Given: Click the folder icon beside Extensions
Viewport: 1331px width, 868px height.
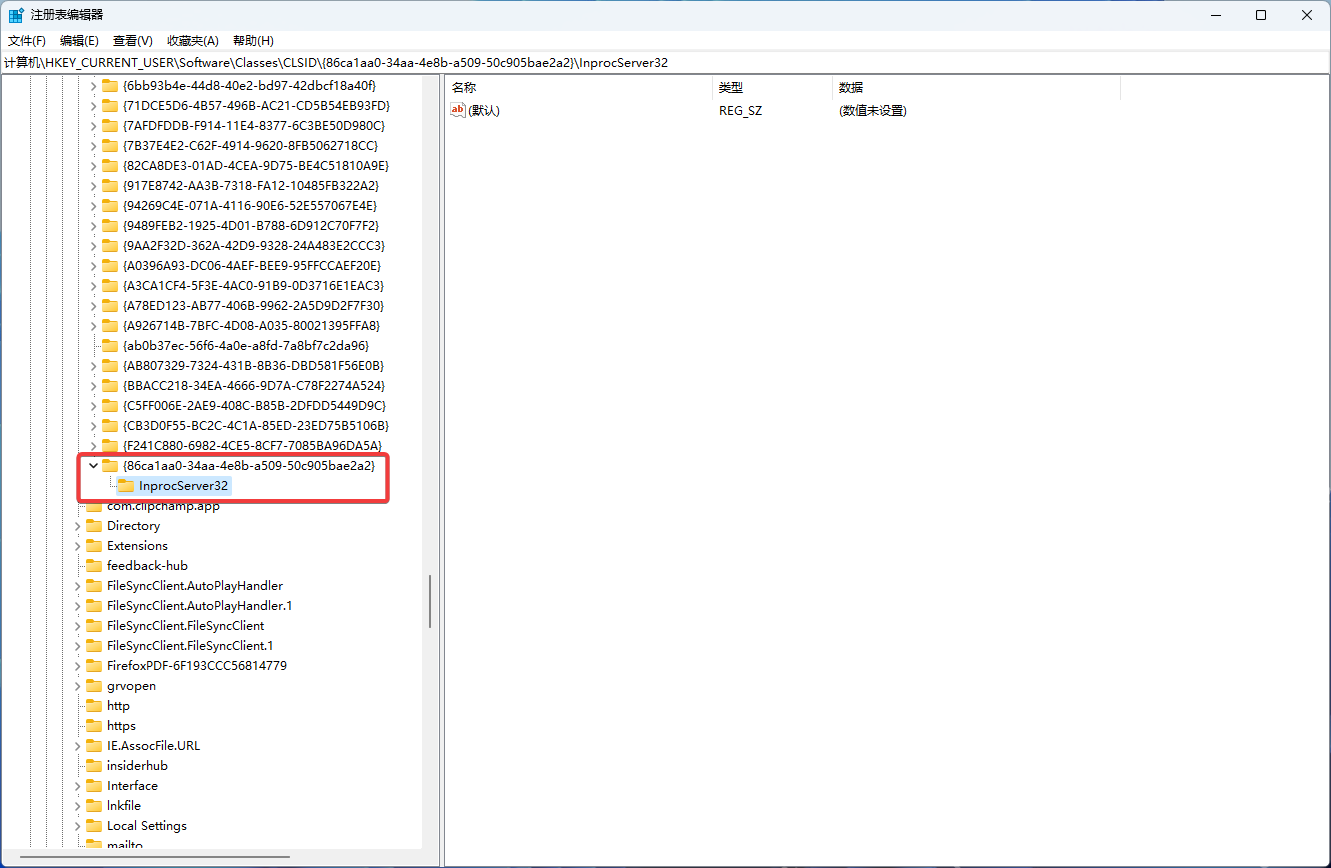Looking at the screenshot, I should point(93,546).
